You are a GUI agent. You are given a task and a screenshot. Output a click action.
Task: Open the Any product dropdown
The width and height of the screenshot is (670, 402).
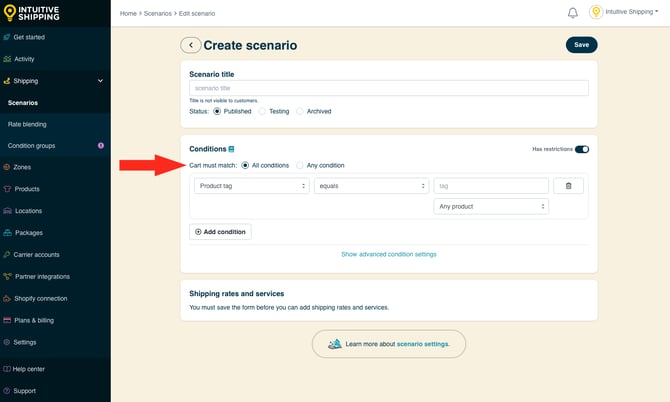[491, 206]
